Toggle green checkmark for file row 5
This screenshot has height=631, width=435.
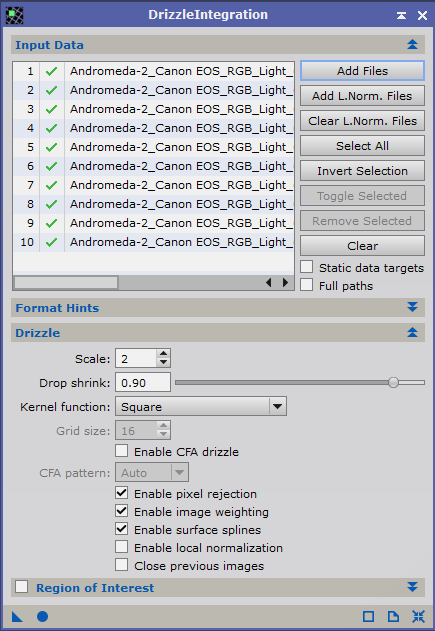pyautogui.click(x=52, y=147)
